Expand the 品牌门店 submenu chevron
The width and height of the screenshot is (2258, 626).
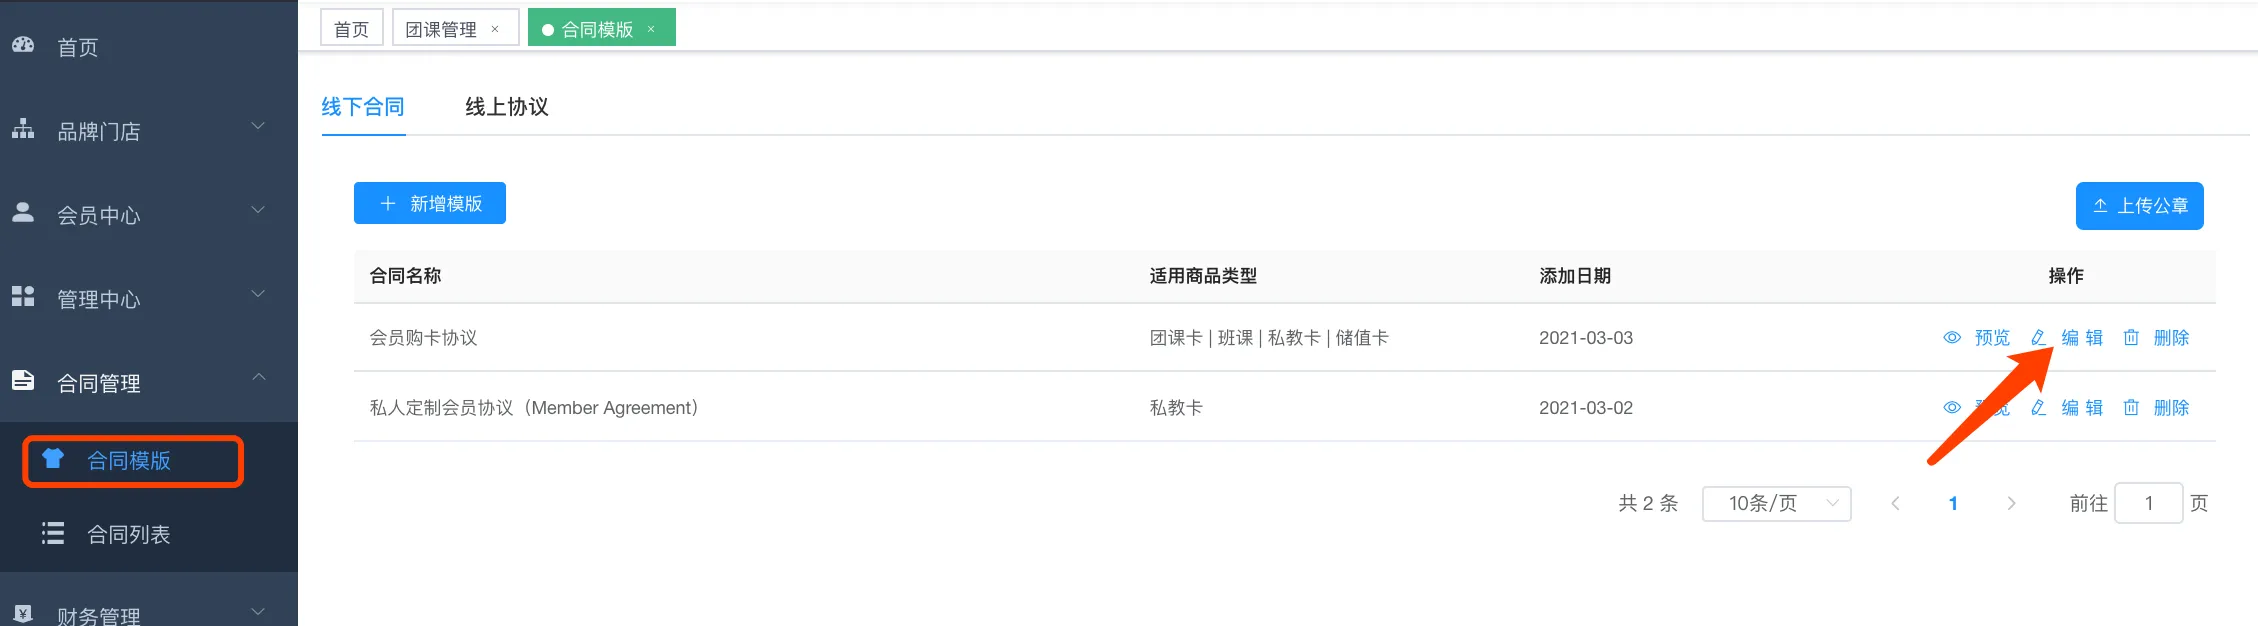coord(258,126)
